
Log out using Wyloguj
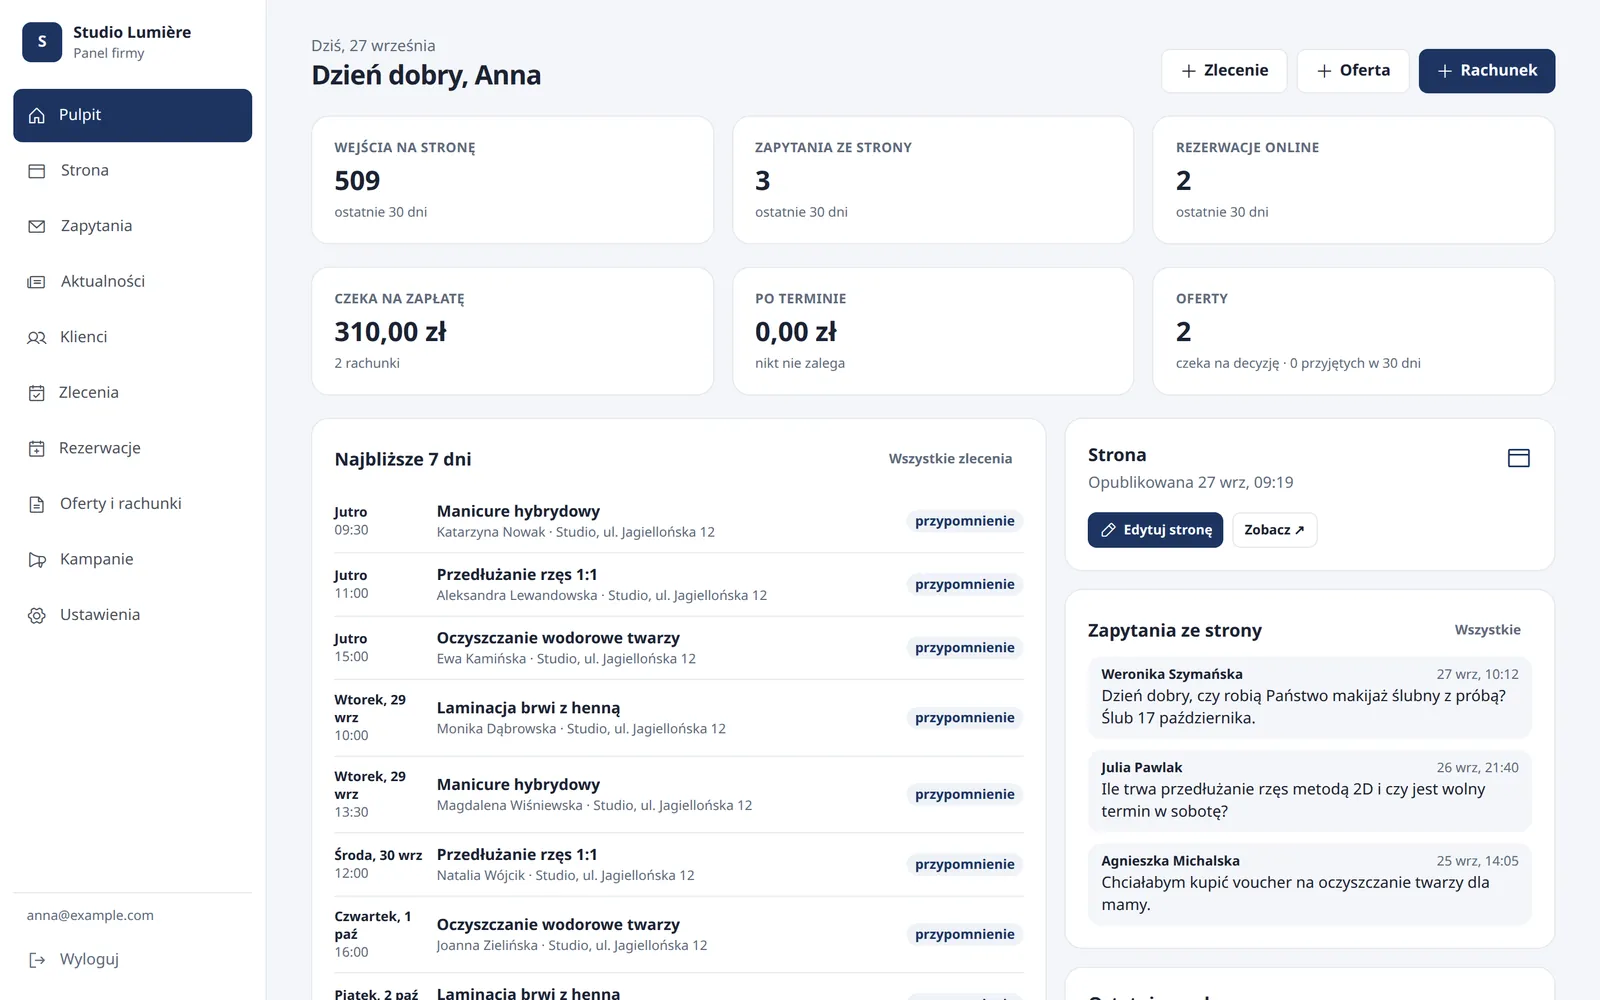132,960
